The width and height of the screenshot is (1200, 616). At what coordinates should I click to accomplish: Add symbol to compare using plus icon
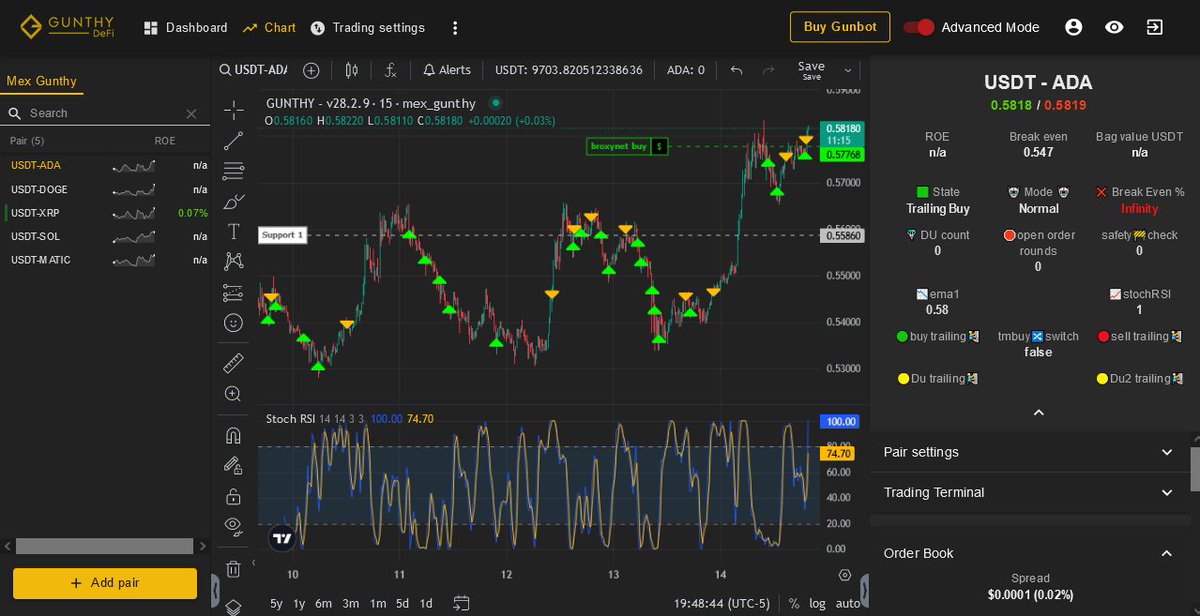(x=311, y=70)
